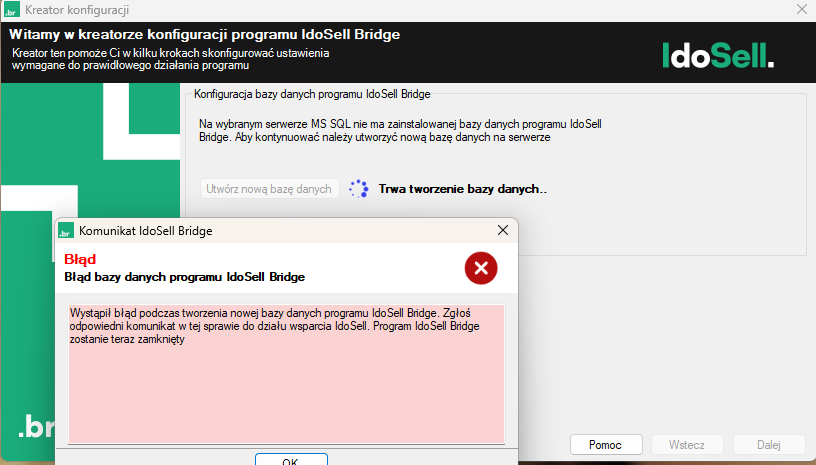Click the .br icon in Kreator konfiguracji title bar
This screenshot has height=465, width=816.
[11, 9]
